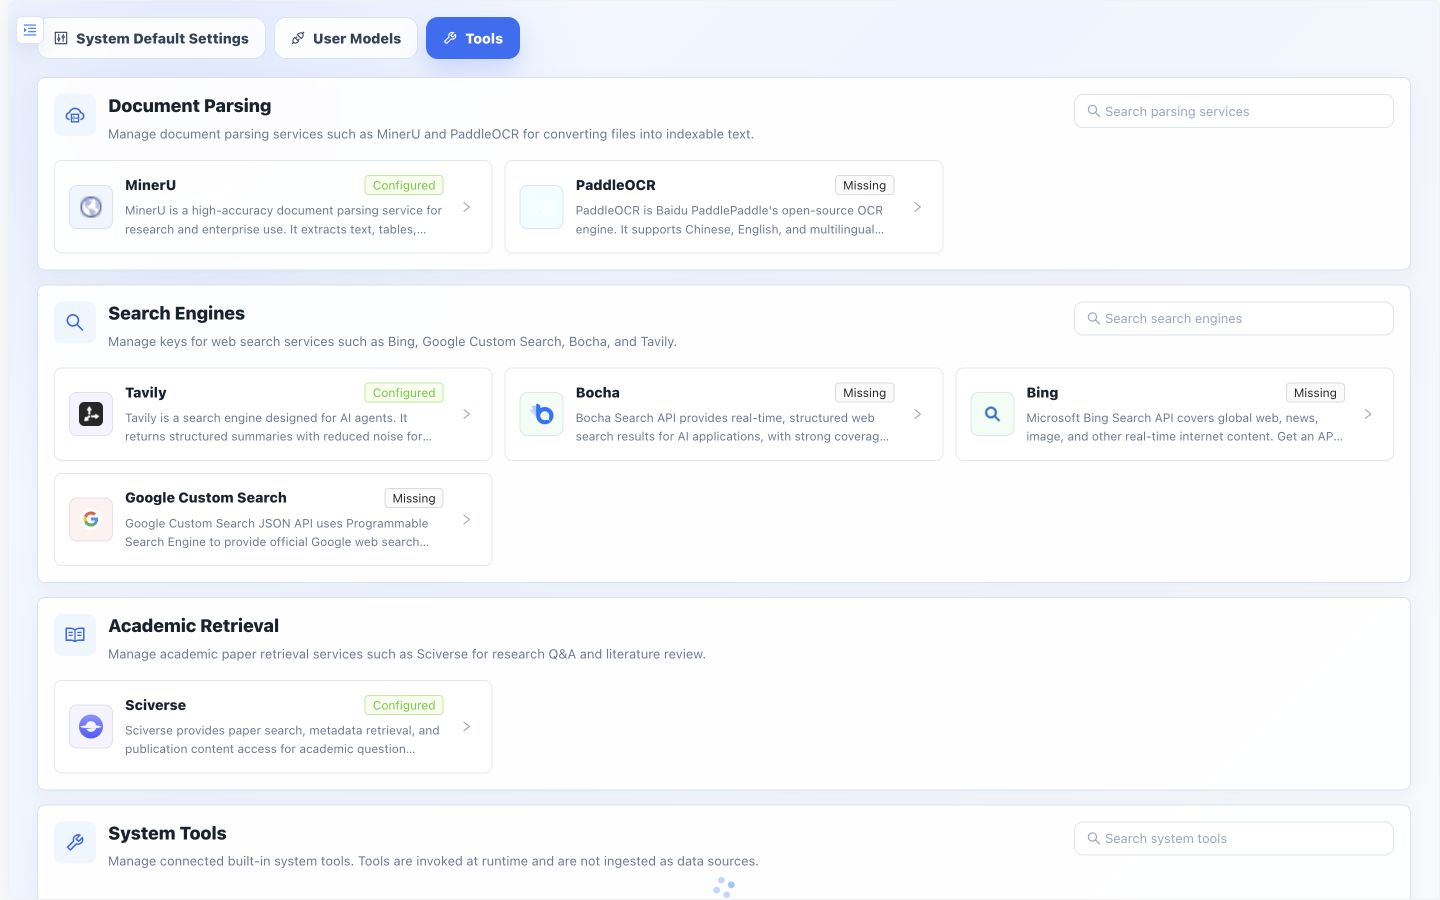The width and height of the screenshot is (1440, 900).
Task: Open the Bocha service title
Action: [598, 393]
